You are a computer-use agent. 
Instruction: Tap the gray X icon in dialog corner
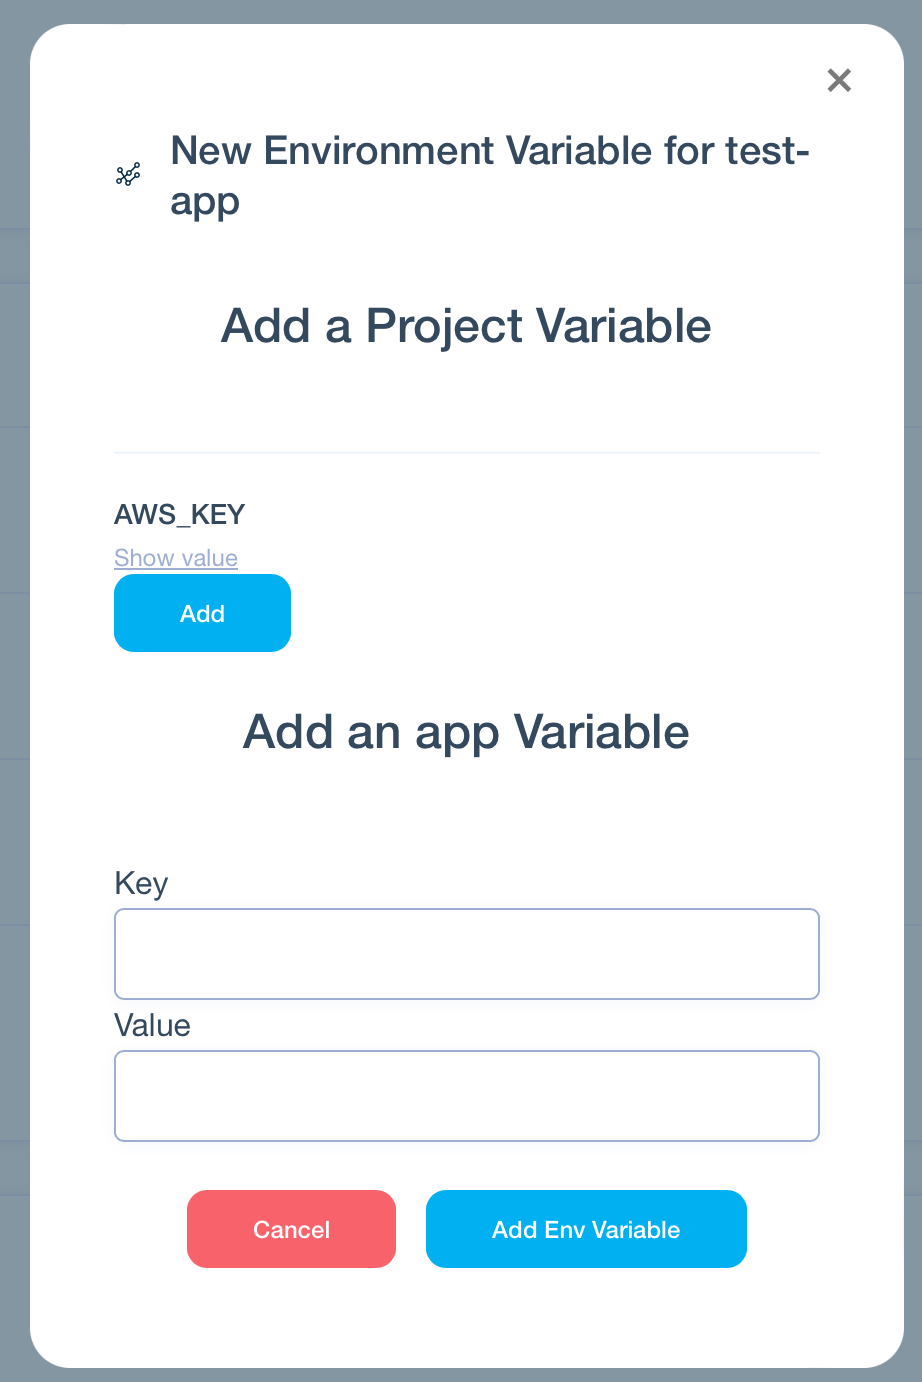839,80
